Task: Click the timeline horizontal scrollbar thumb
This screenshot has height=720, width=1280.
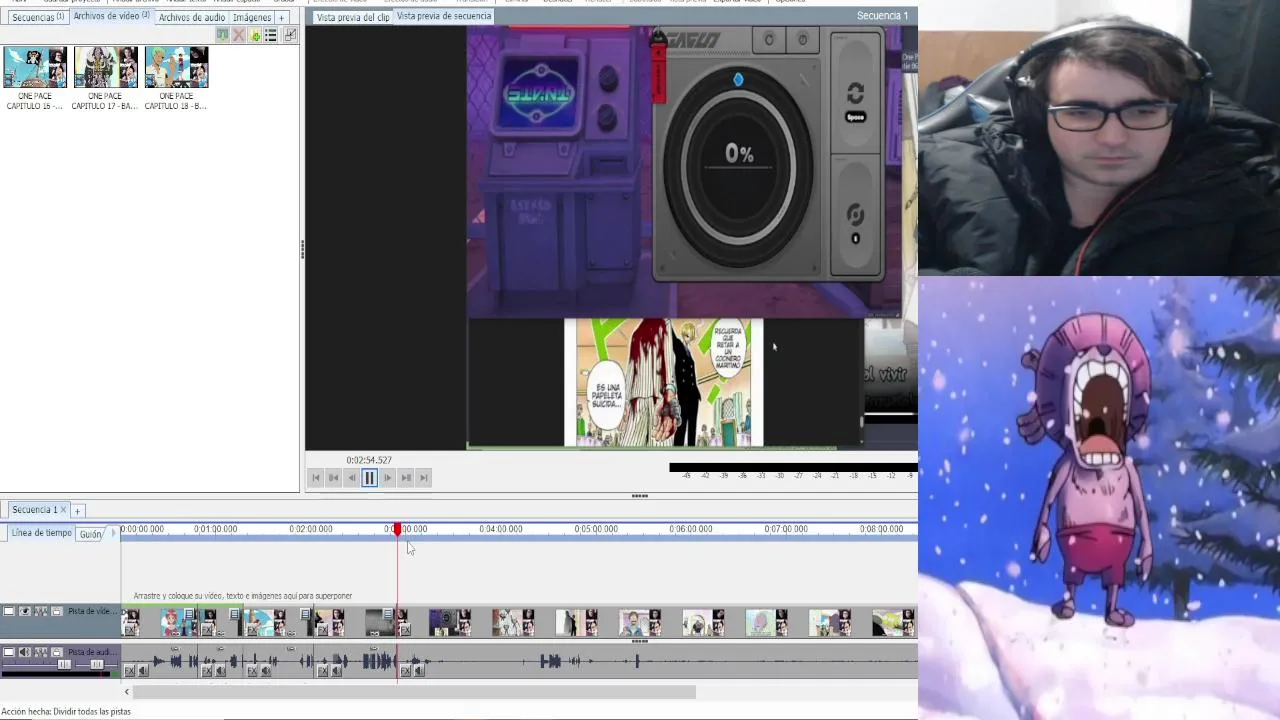Action: pos(414,692)
